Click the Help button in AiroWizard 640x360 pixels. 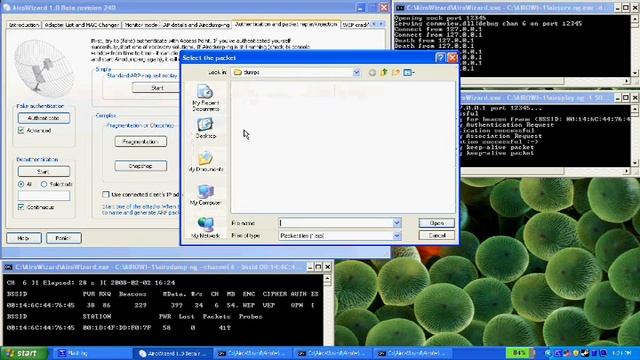click(24, 238)
